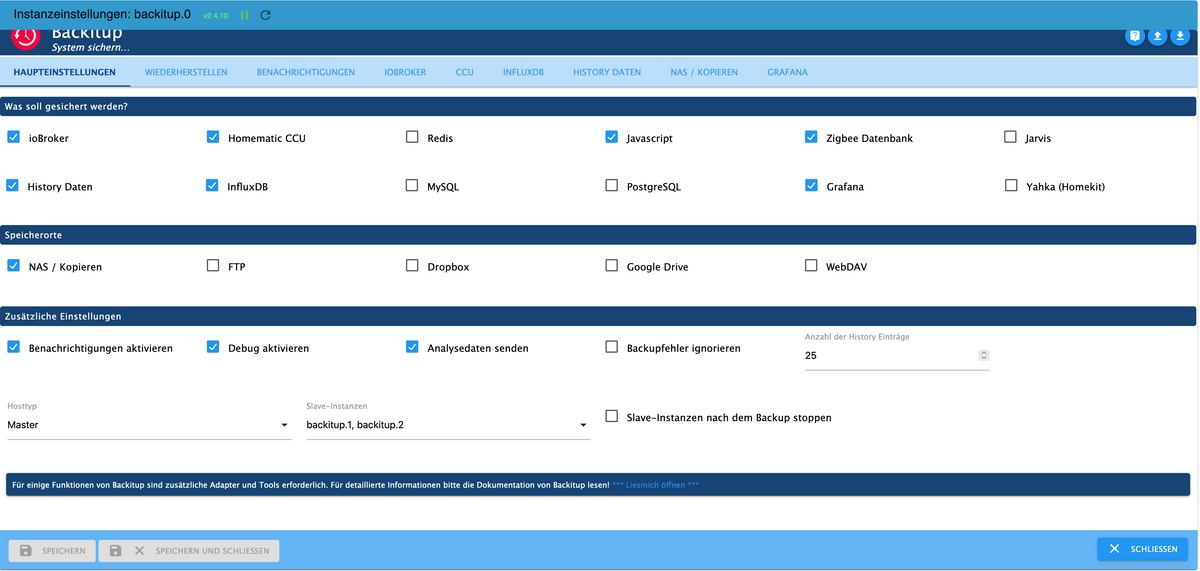Image resolution: width=1200 pixels, height=571 pixels.
Task: Click the upload-arrow settings icon
Action: pyautogui.click(x=1157, y=36)
